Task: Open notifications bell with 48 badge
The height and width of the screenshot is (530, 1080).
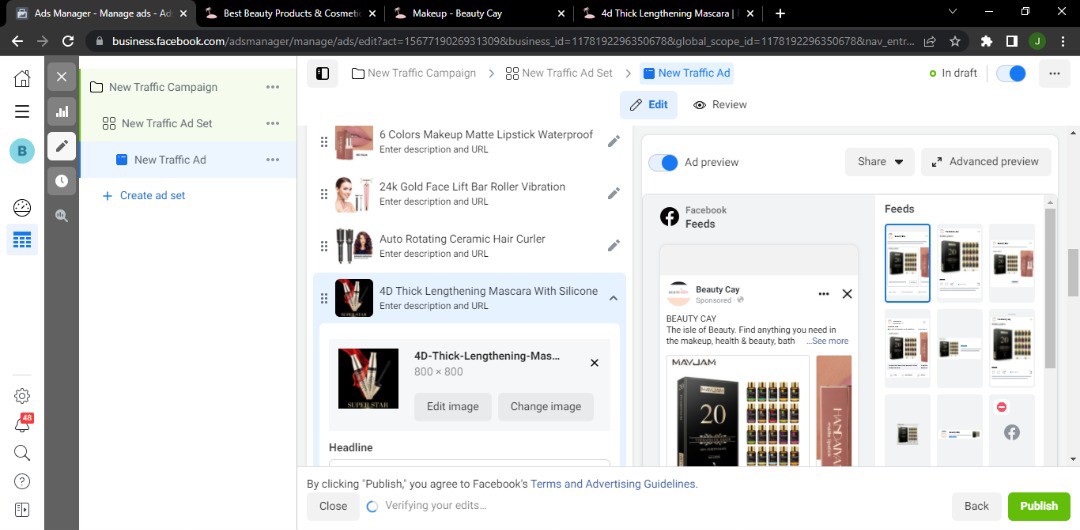Action: pyautogui.click(x=22, y=424)
